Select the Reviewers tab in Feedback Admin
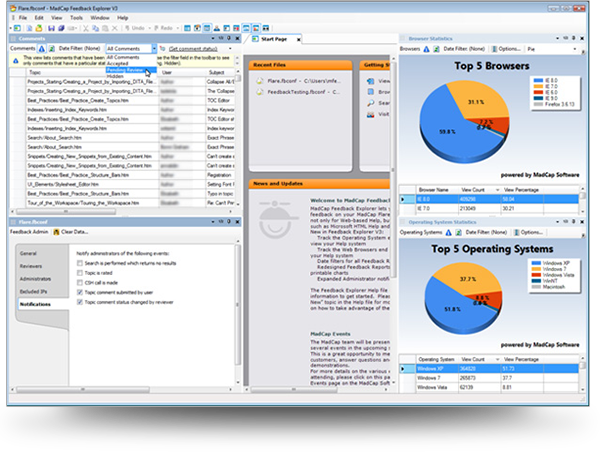 (31, 266)
